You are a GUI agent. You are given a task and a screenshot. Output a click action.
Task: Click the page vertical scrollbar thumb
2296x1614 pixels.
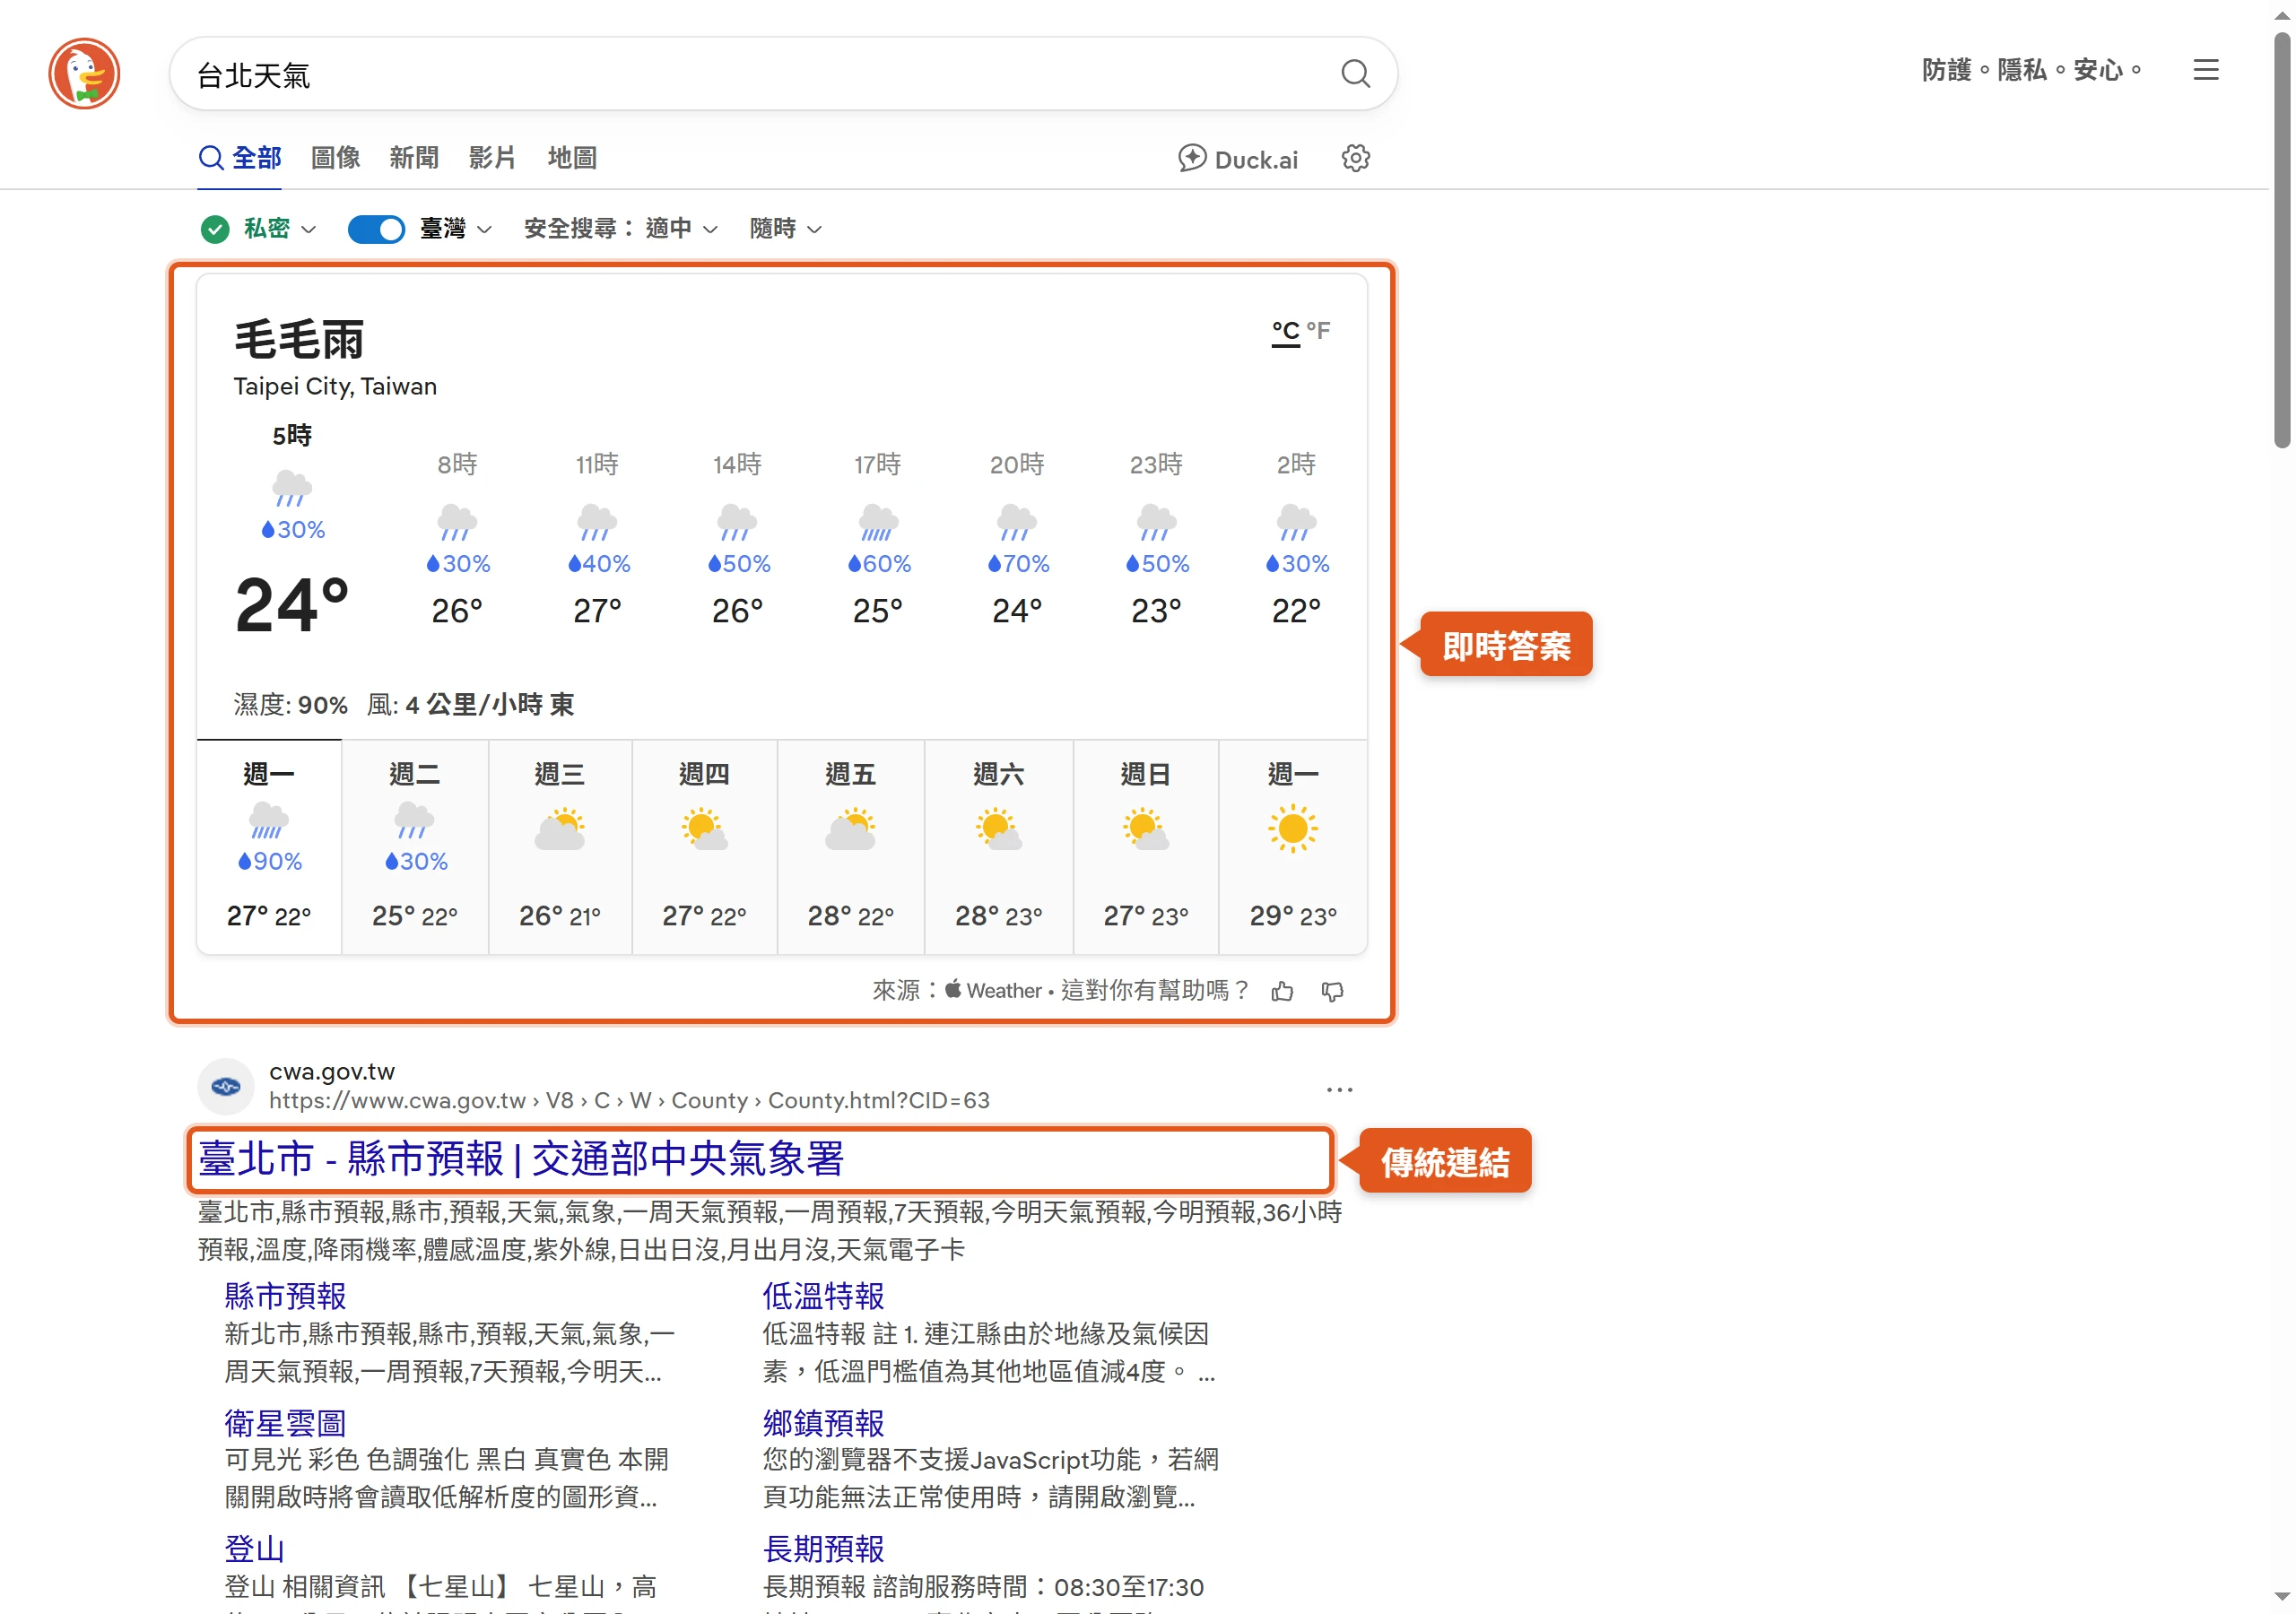click(2282, 240)
